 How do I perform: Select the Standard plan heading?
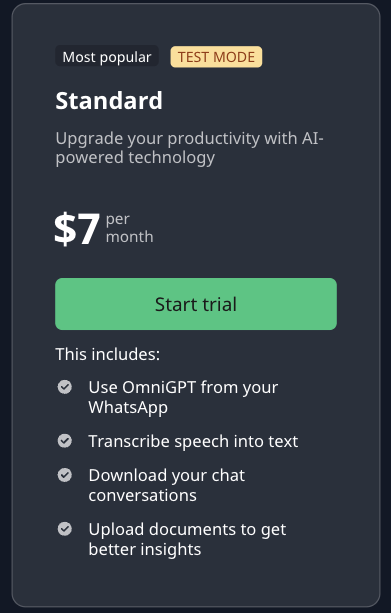click(109, 100)
